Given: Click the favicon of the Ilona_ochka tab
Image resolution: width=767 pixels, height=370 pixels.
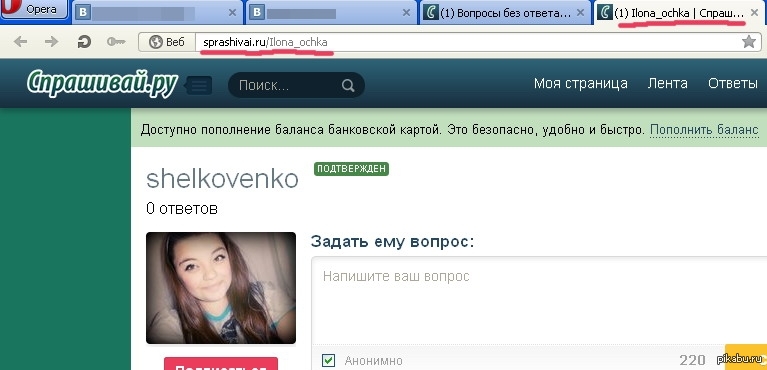Looking at the screenshot, I should point(604,12).
